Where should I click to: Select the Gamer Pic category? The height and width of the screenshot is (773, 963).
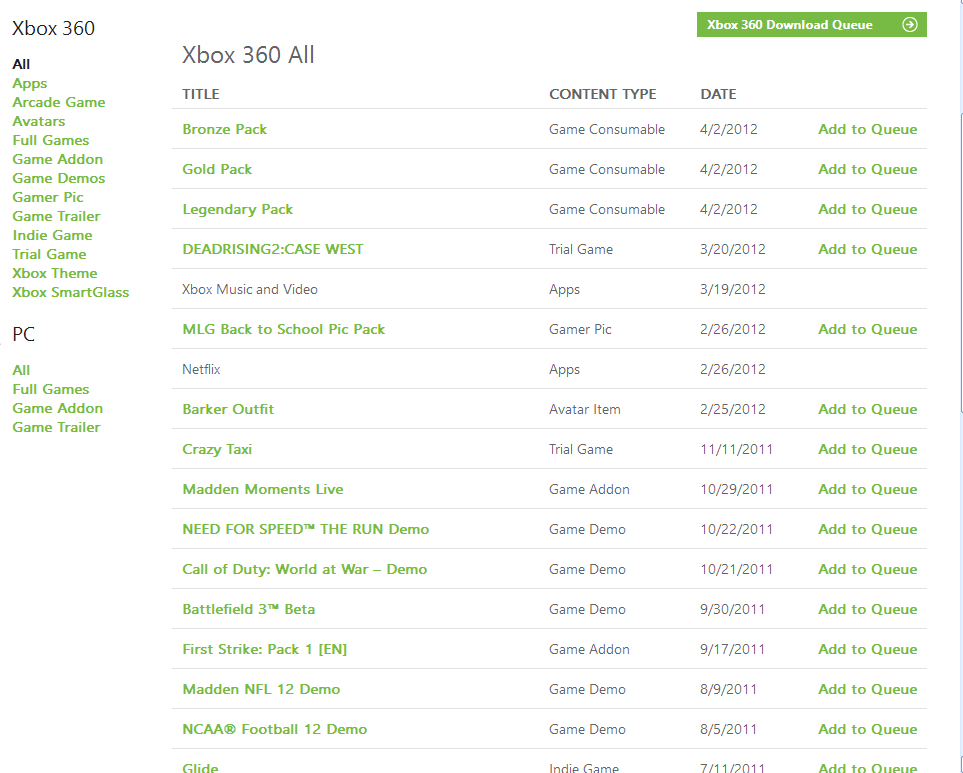[x=48, y=197]
